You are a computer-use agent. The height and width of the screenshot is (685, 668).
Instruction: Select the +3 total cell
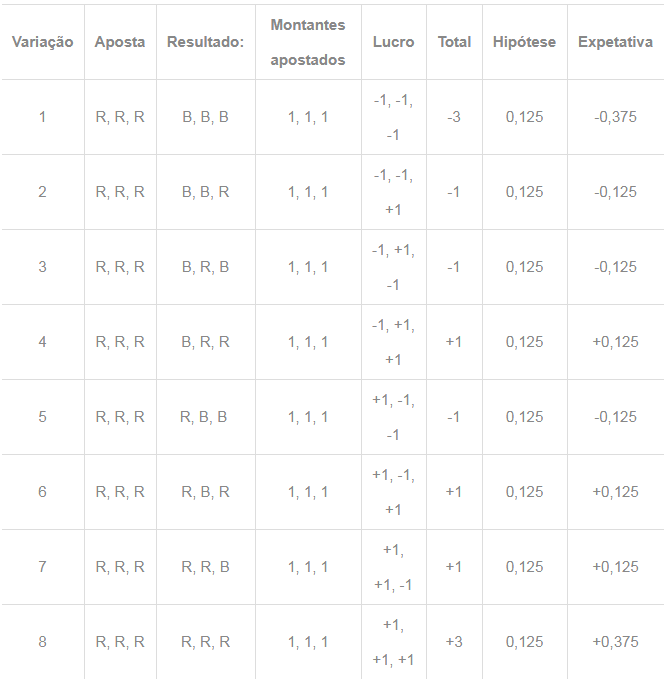[x=454, y=642]
